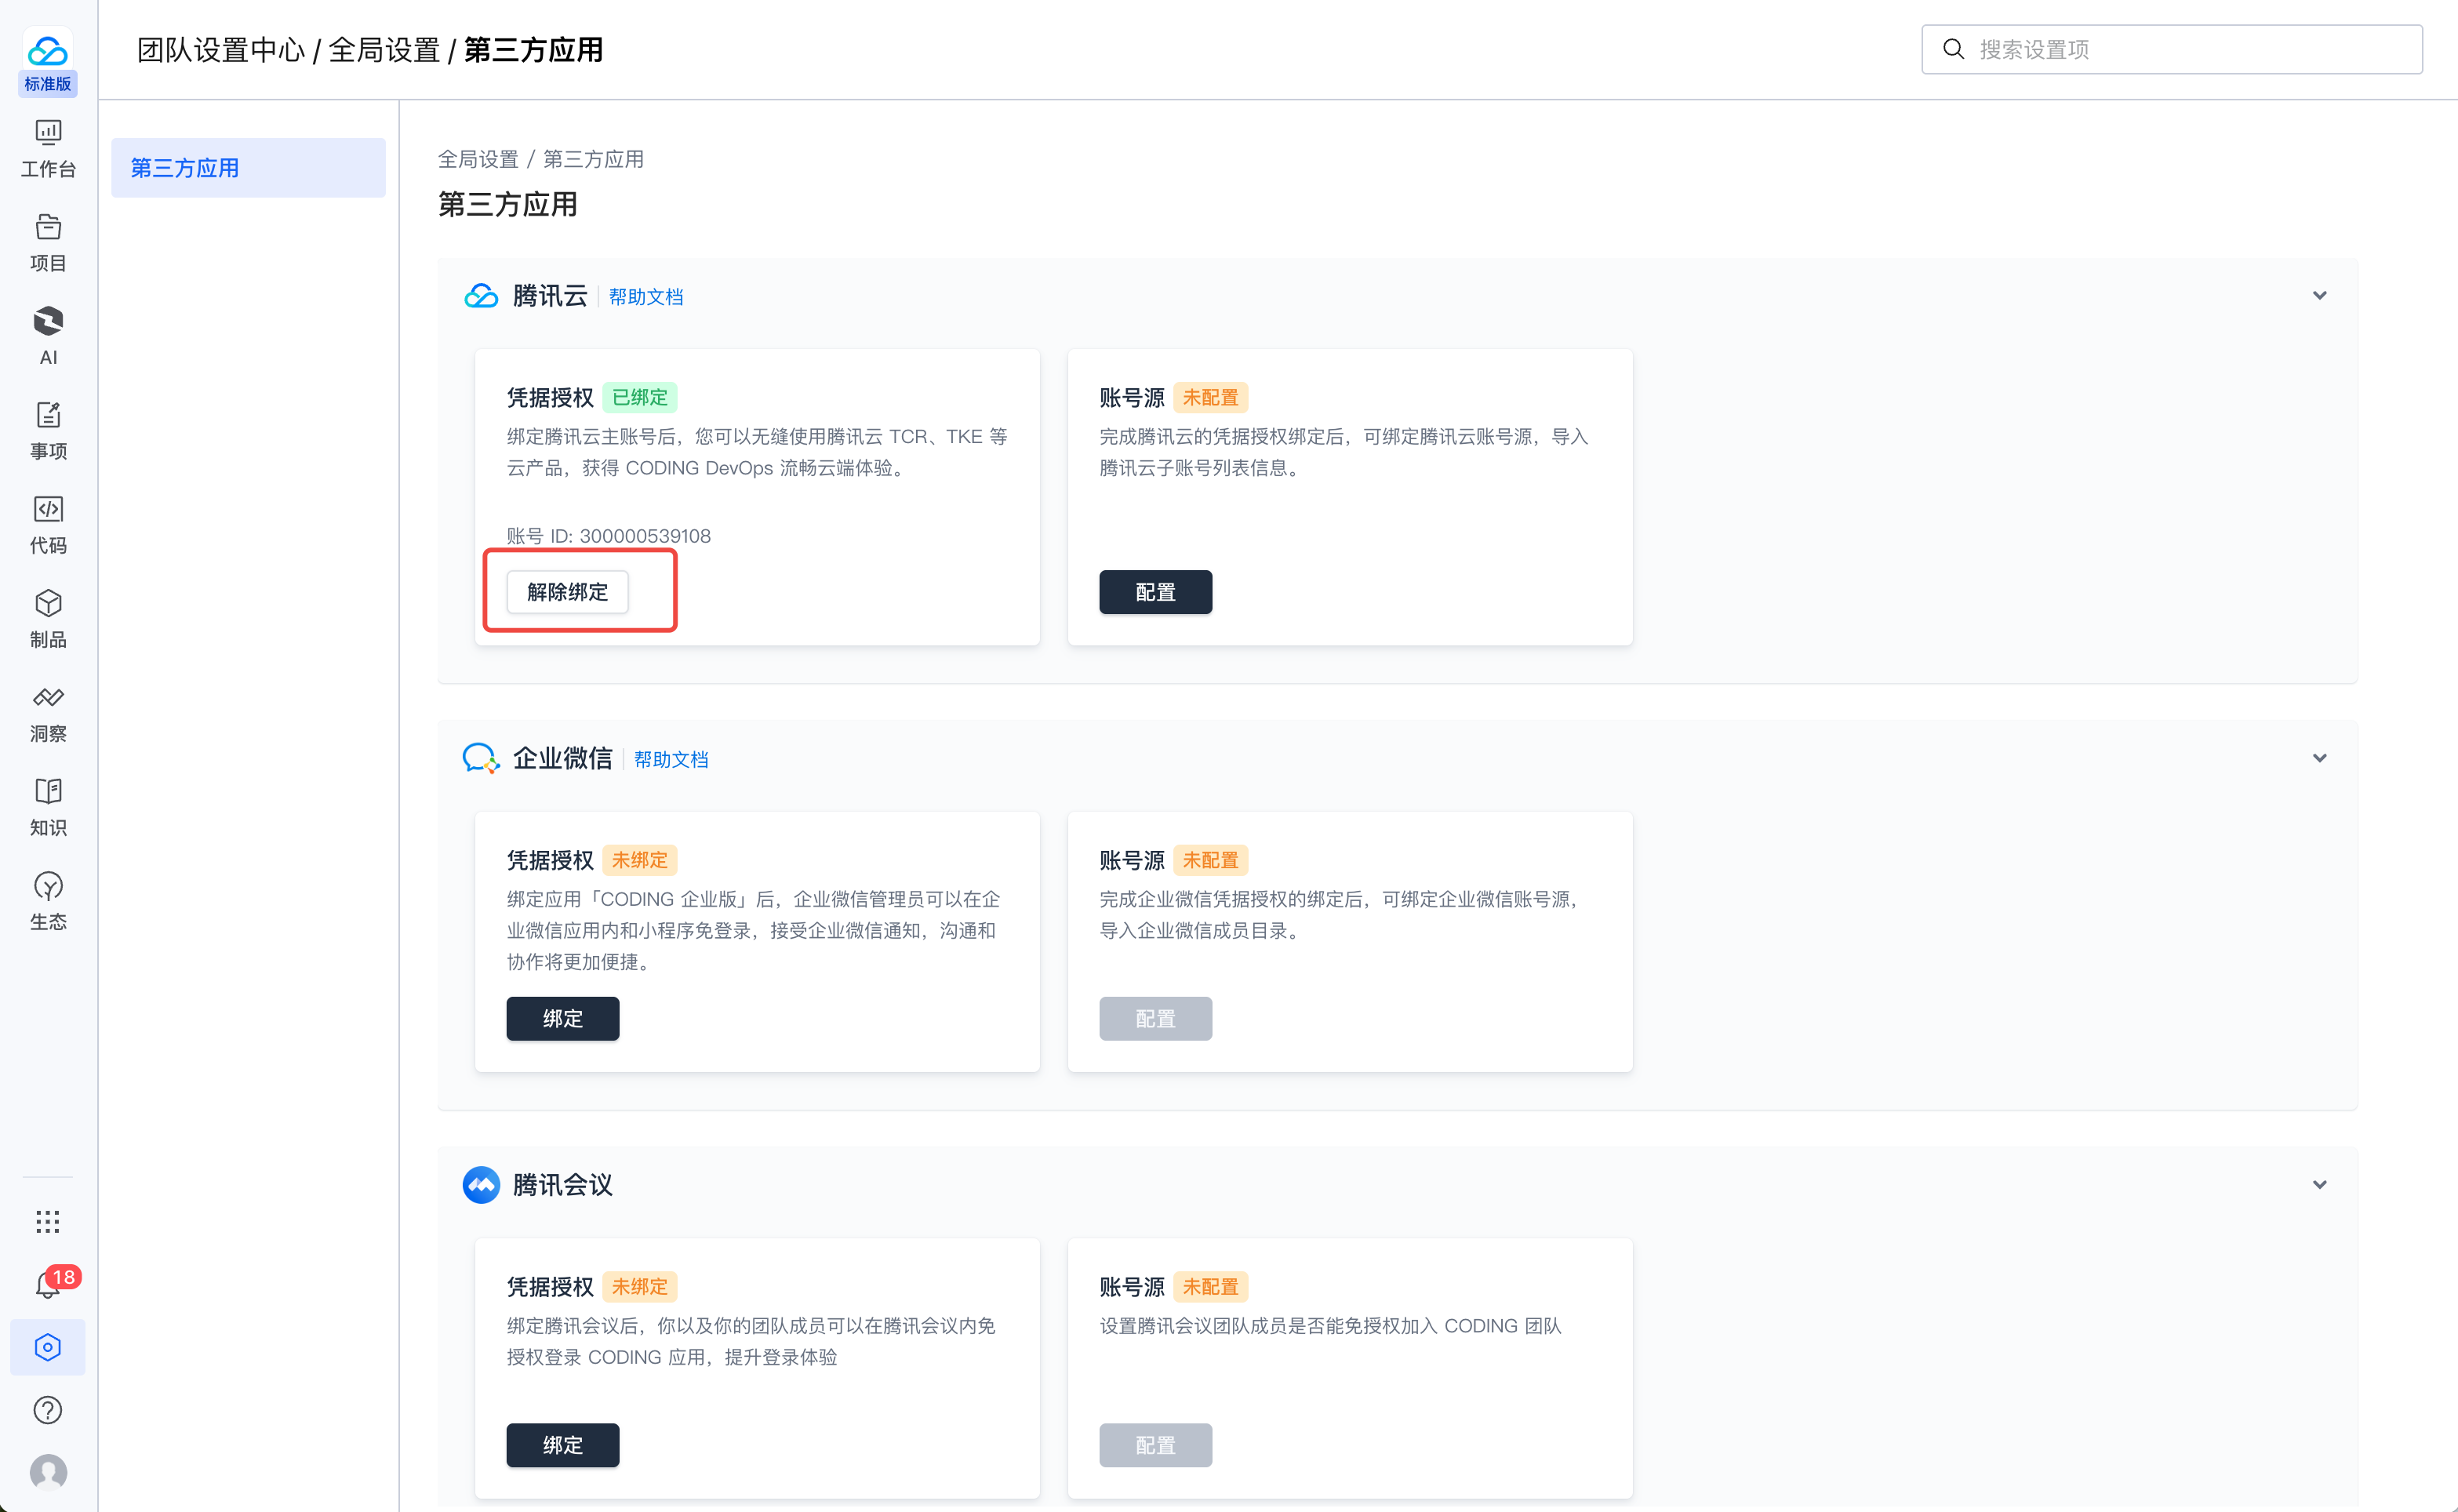The height and width of the screenshot is (1512, 2458).
Task: Open the 生态 ecosystem sidebar icon
Action: (x=48, y=901)
